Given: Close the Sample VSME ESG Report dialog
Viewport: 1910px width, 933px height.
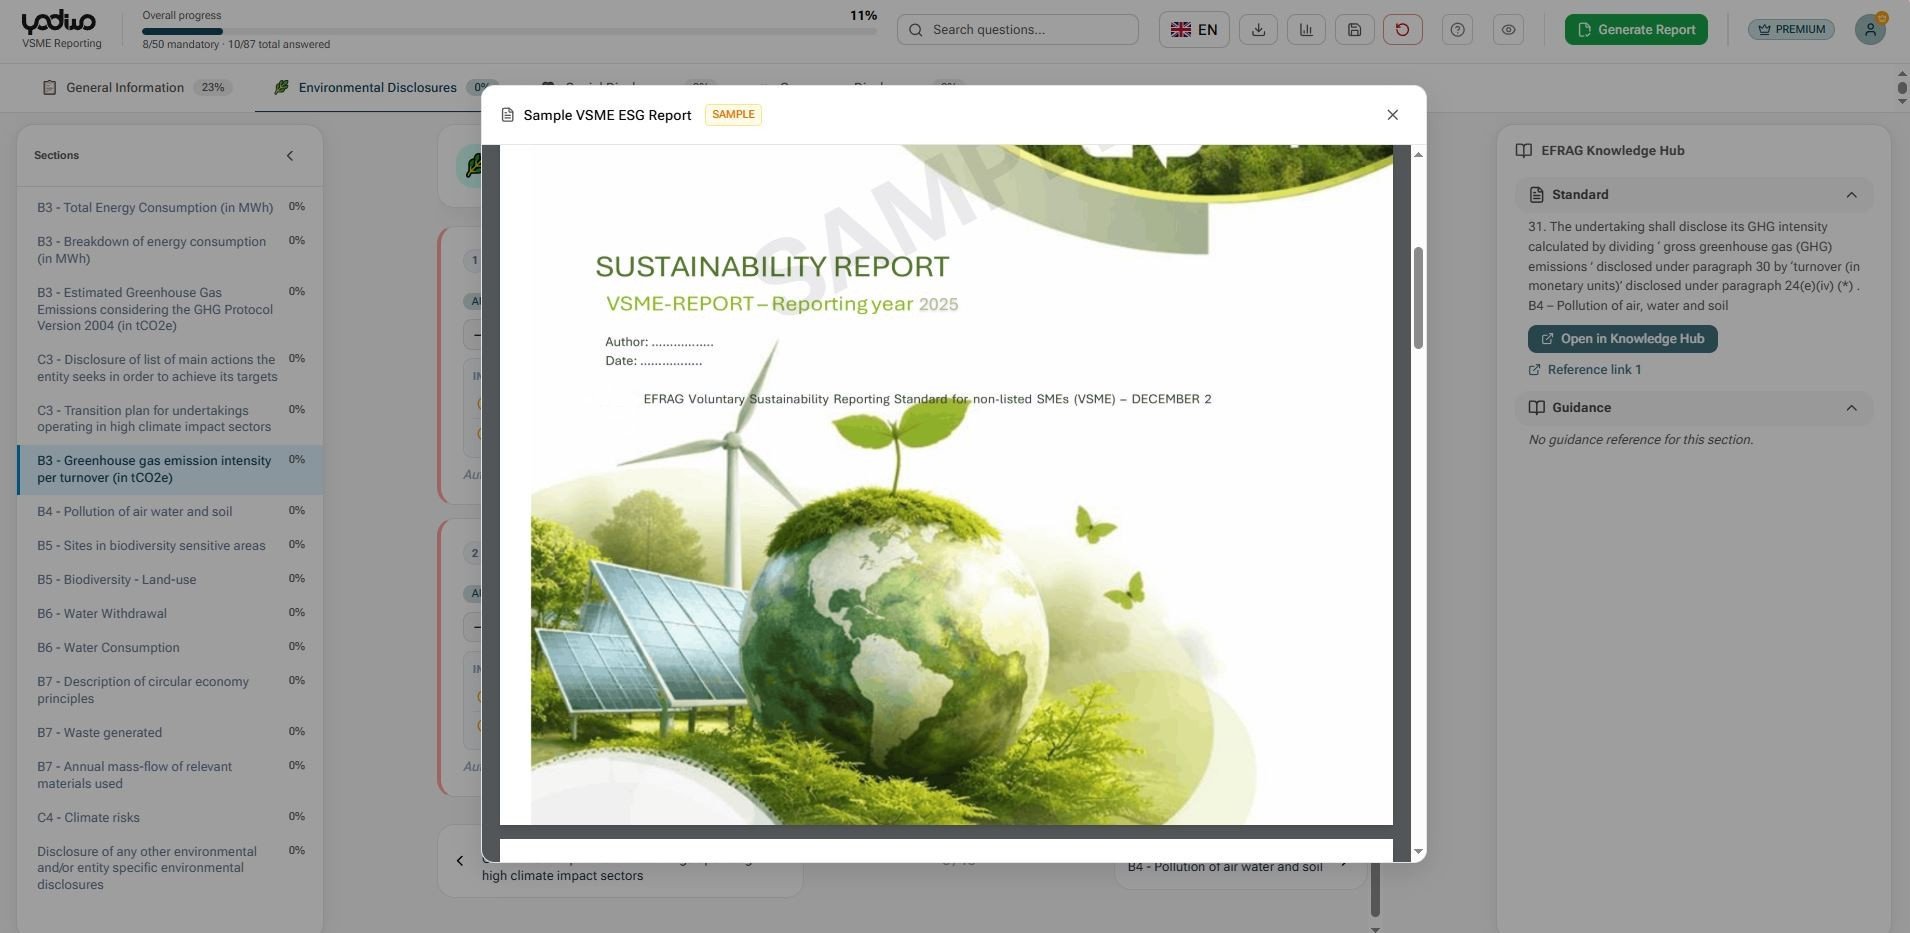Looking at the screenshot, I should coord(1392,115).
